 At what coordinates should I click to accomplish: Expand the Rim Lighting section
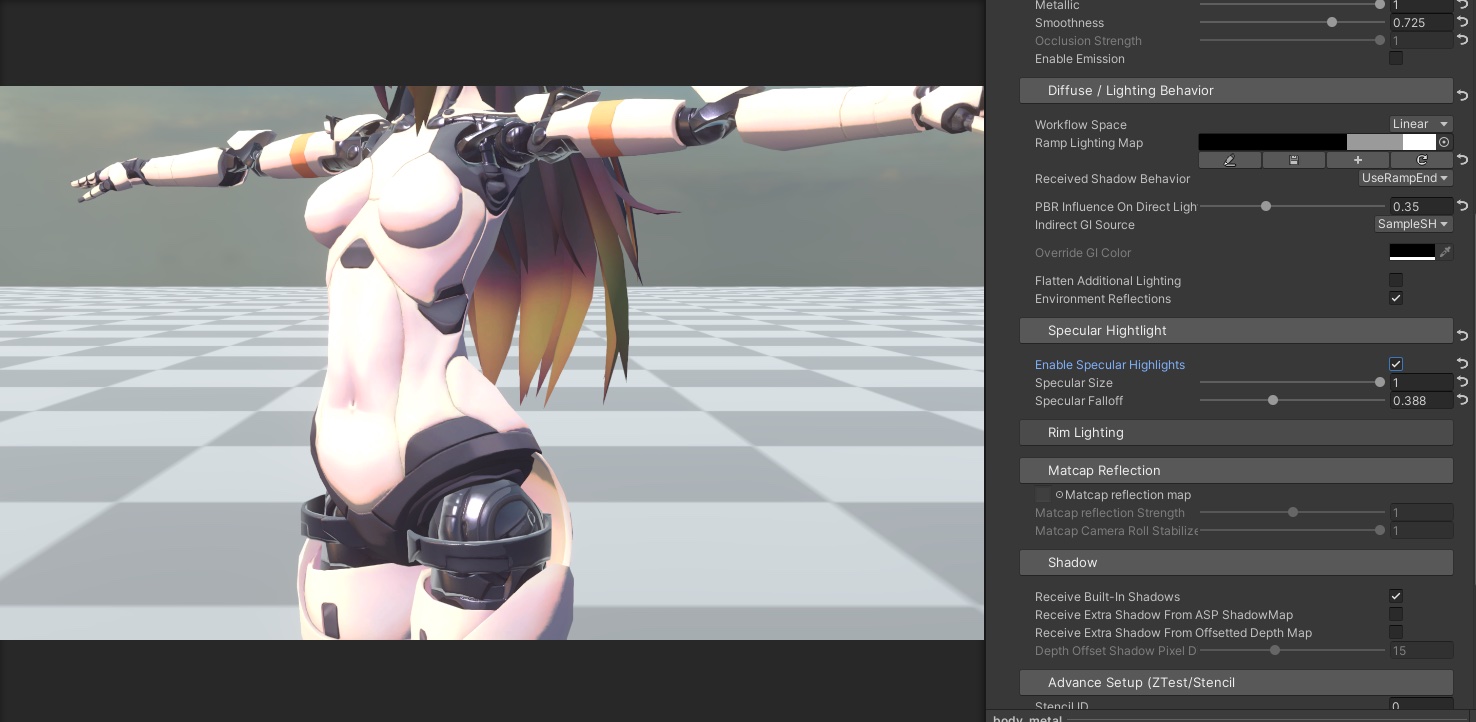coord(1235,433)
